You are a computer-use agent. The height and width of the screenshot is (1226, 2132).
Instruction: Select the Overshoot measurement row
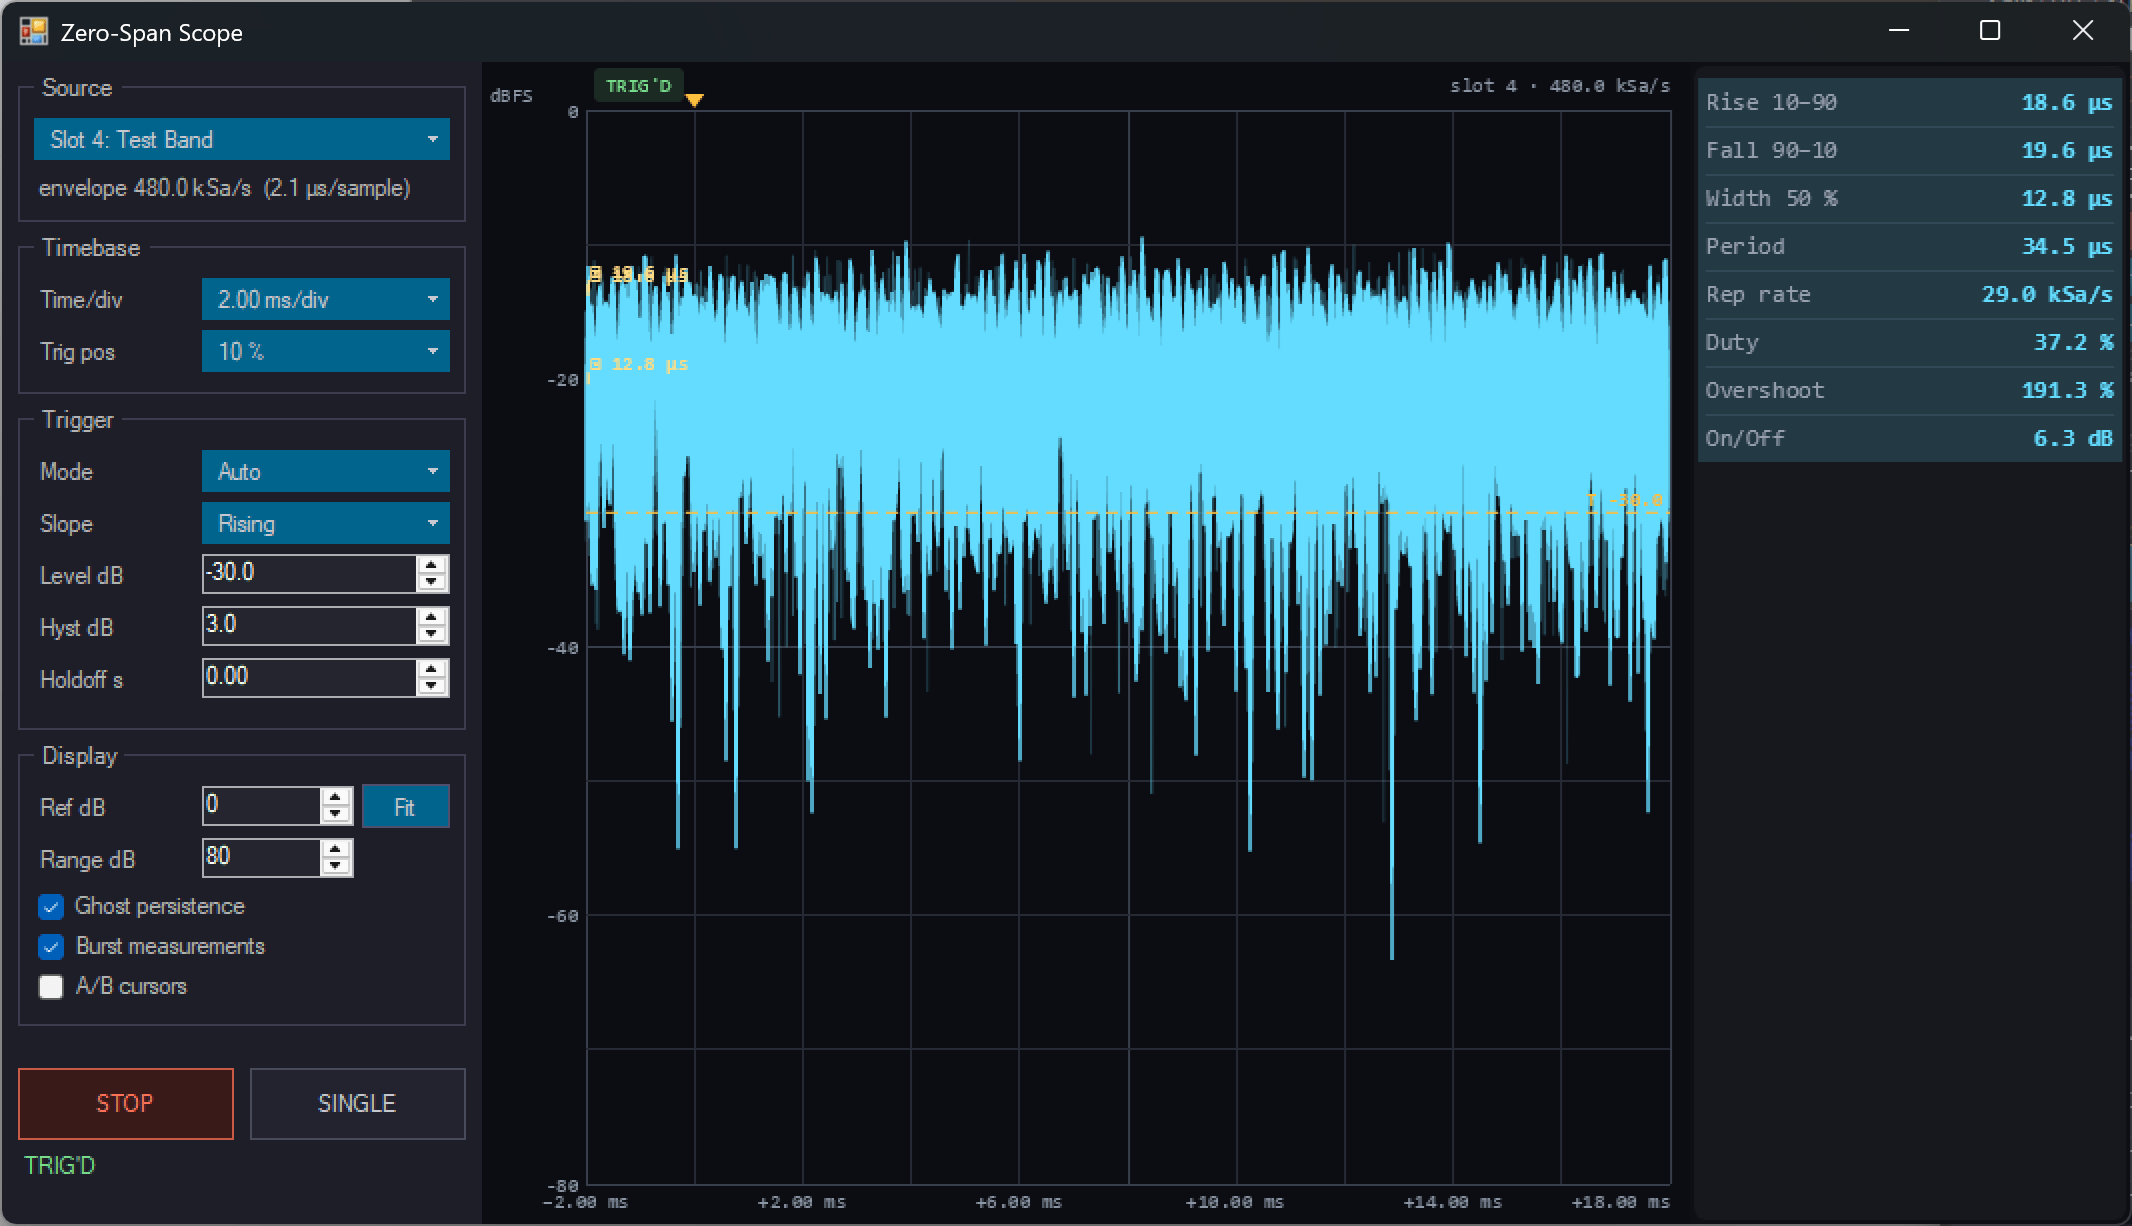pyautogui.click(x=1909, y=390)
